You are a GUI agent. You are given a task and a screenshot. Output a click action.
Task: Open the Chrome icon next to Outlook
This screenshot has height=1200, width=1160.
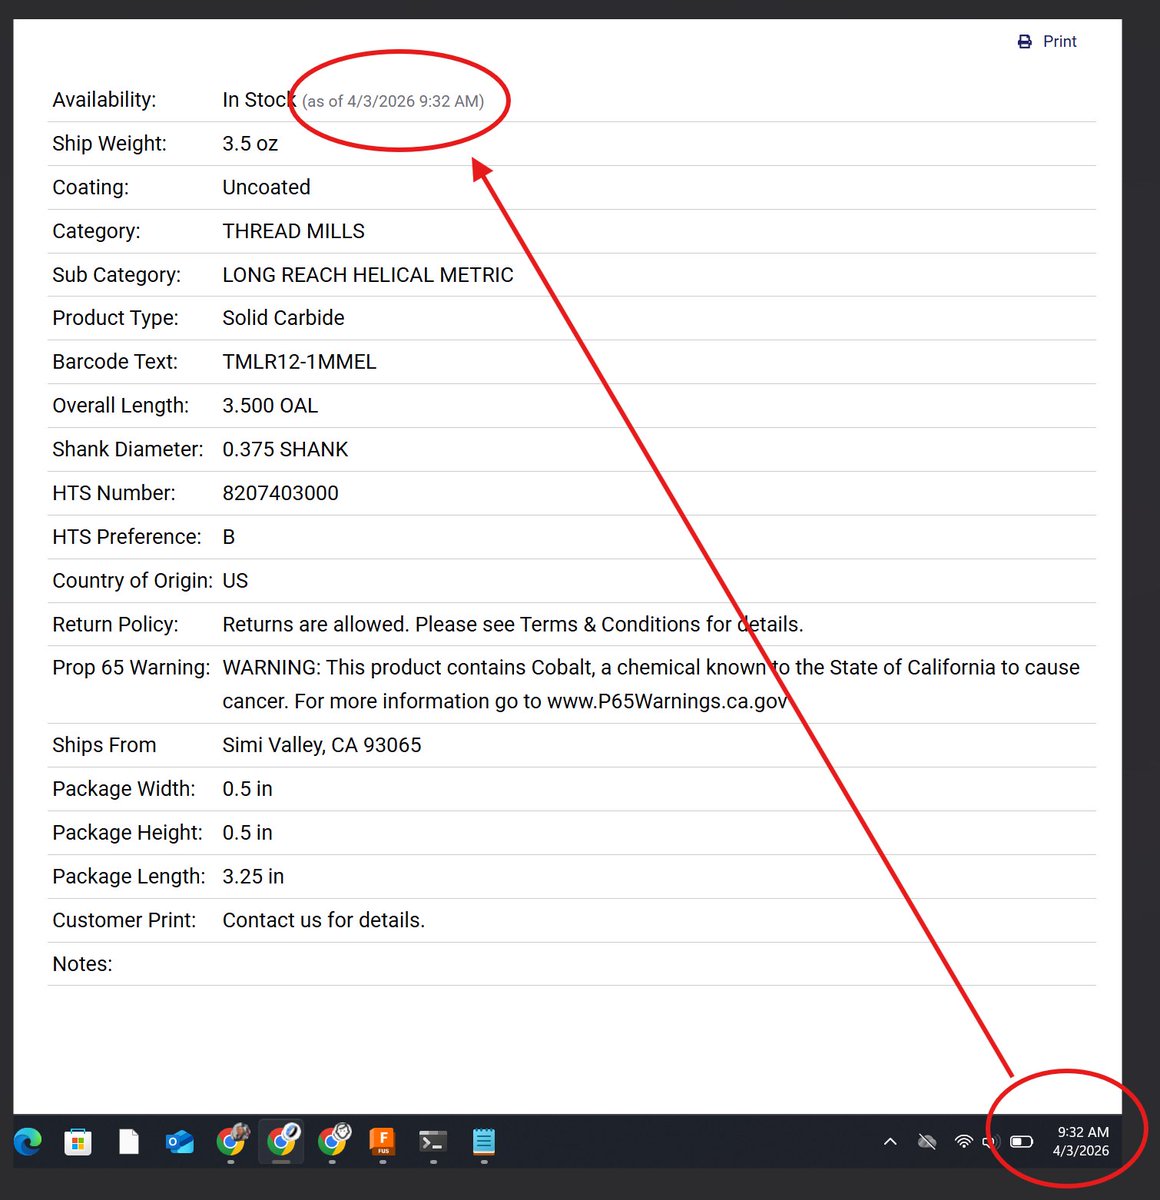(232, 1140)
